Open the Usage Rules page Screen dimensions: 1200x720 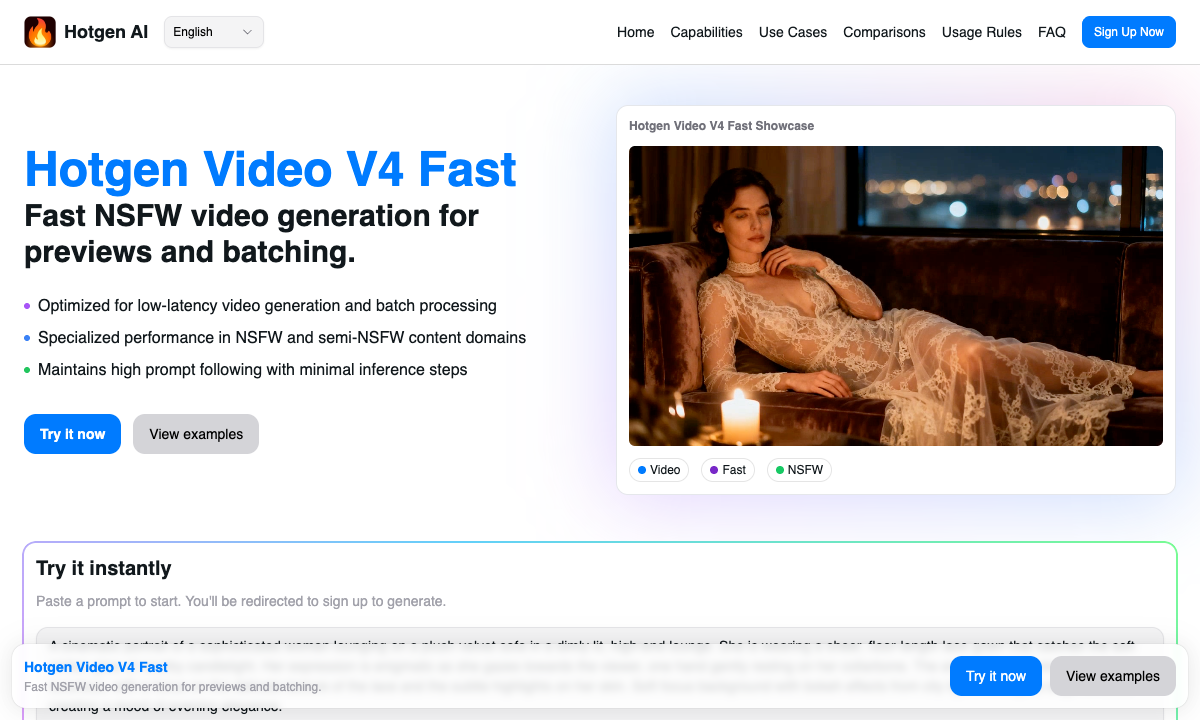(981, 32)
